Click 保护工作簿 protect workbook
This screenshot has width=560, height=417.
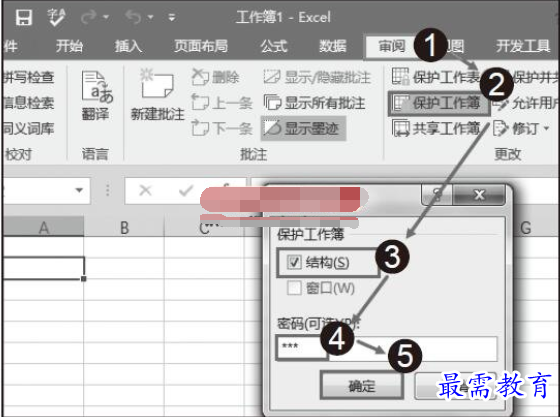point(439,103)
